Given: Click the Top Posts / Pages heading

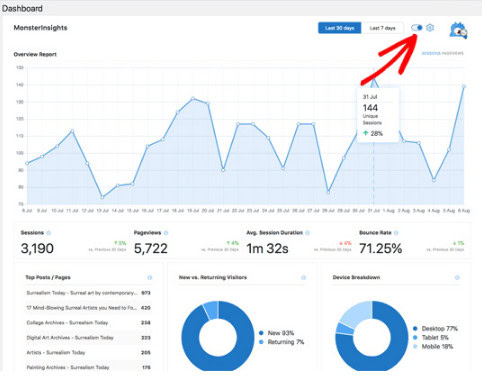Looking at the screenshot, I should pos(48,277).
